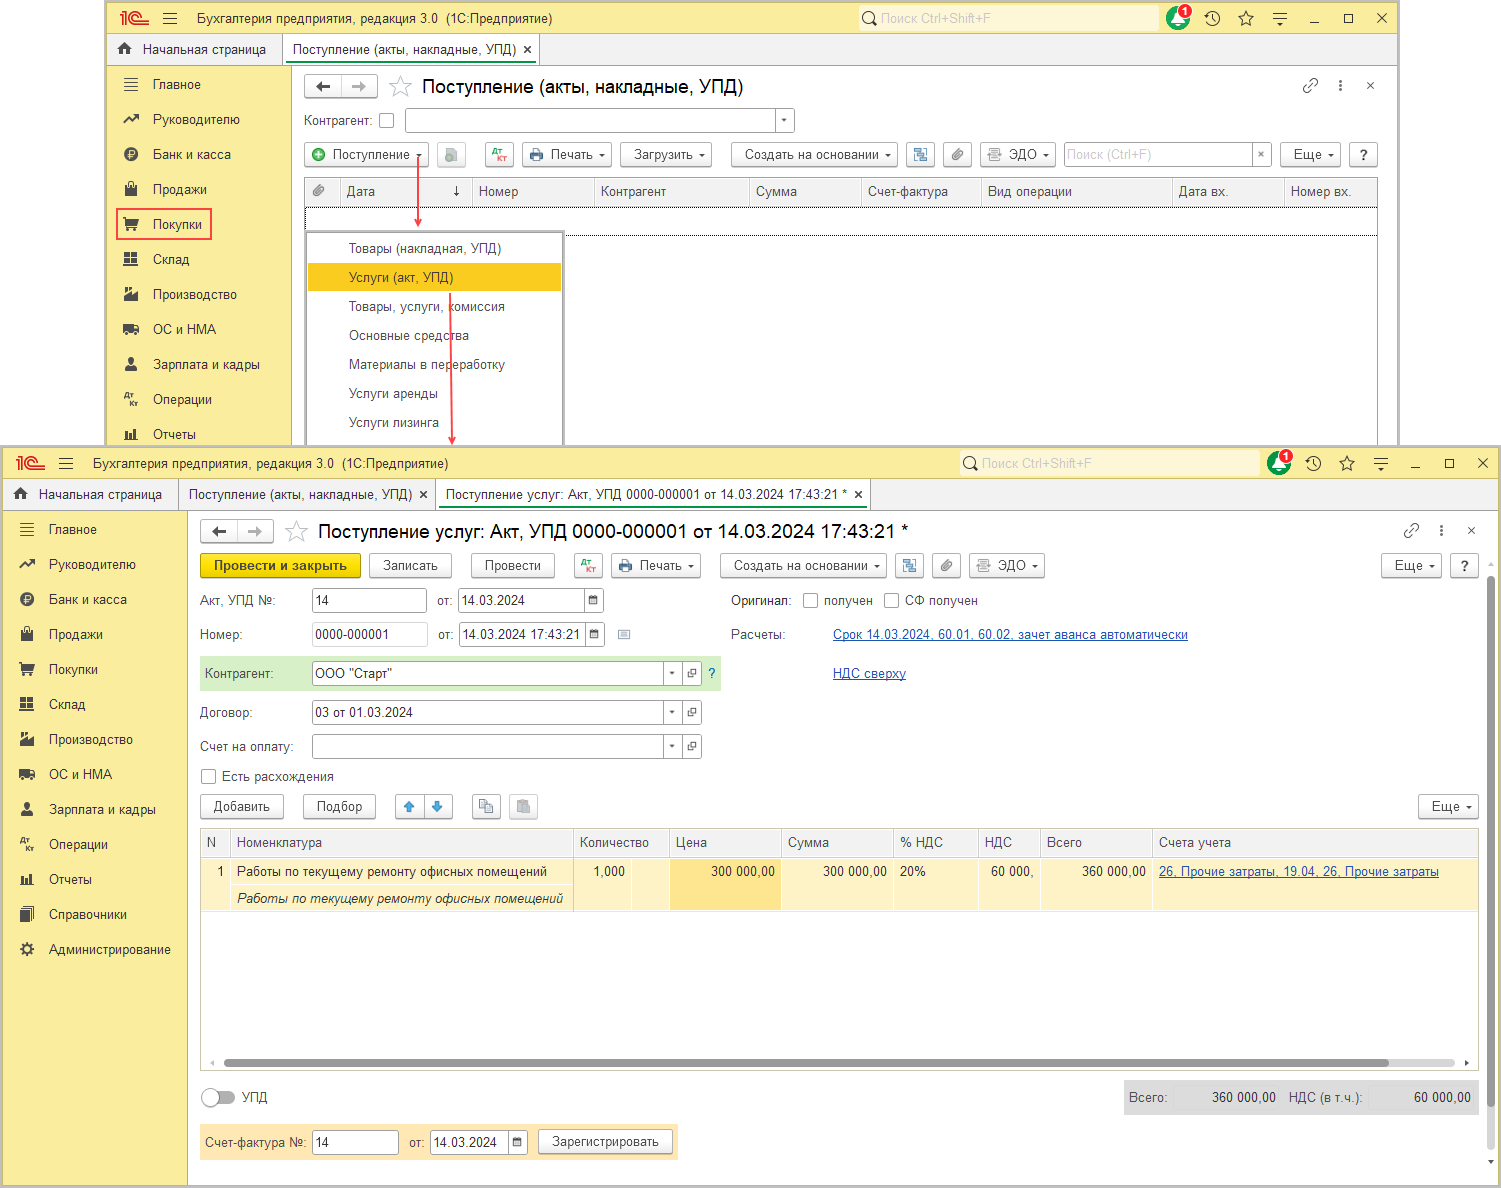Enable Есть расхождения checkbox
The height and width of the screenshot is (1188, 1501).
click(209, 777)
